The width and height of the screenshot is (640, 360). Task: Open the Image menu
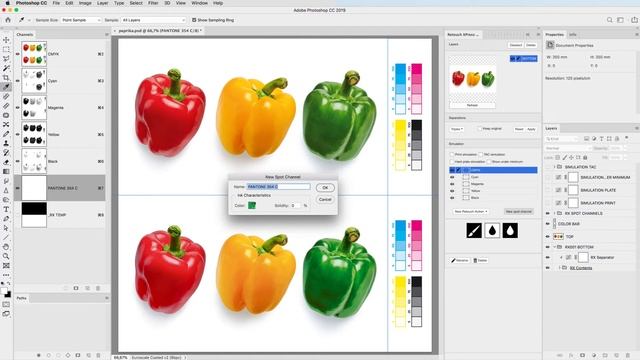click(85, 3)
